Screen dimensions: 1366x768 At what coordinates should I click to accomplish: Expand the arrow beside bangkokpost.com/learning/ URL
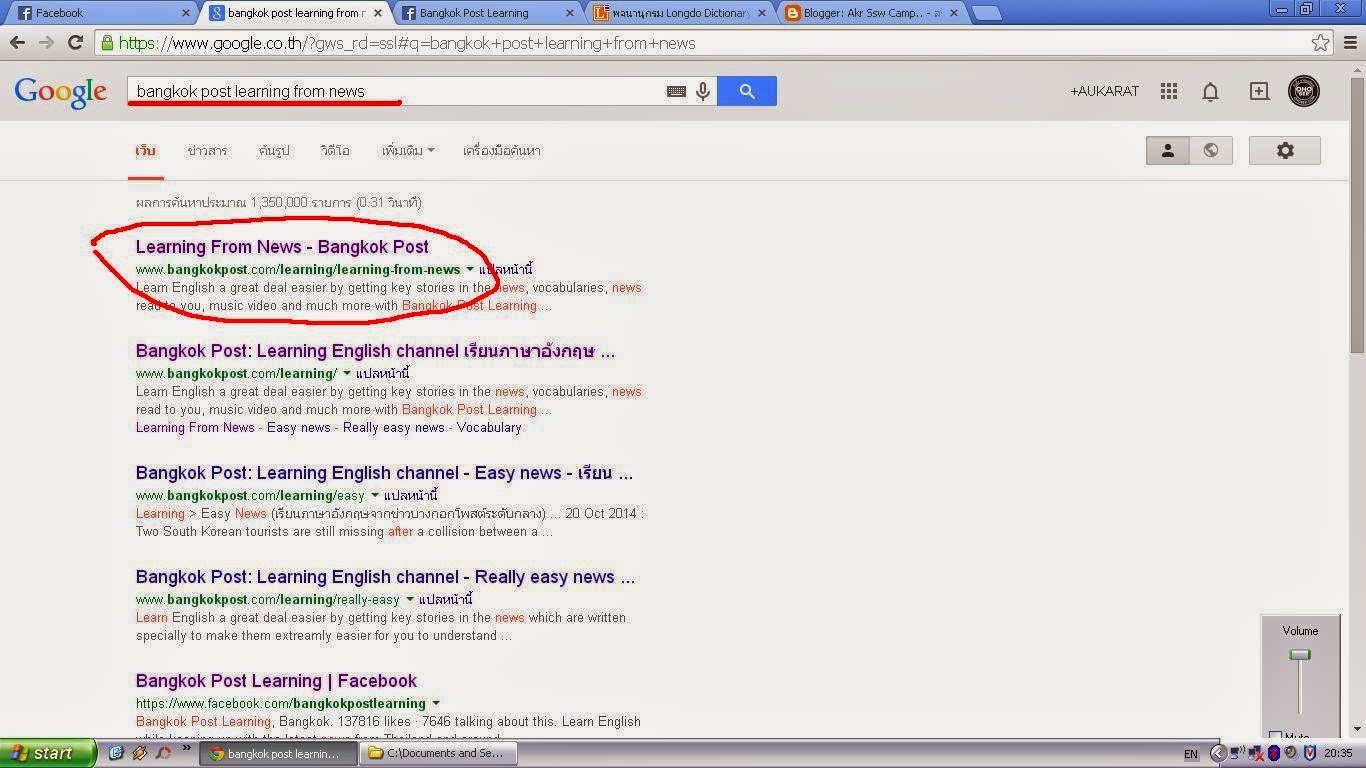(x=347, y=373)
